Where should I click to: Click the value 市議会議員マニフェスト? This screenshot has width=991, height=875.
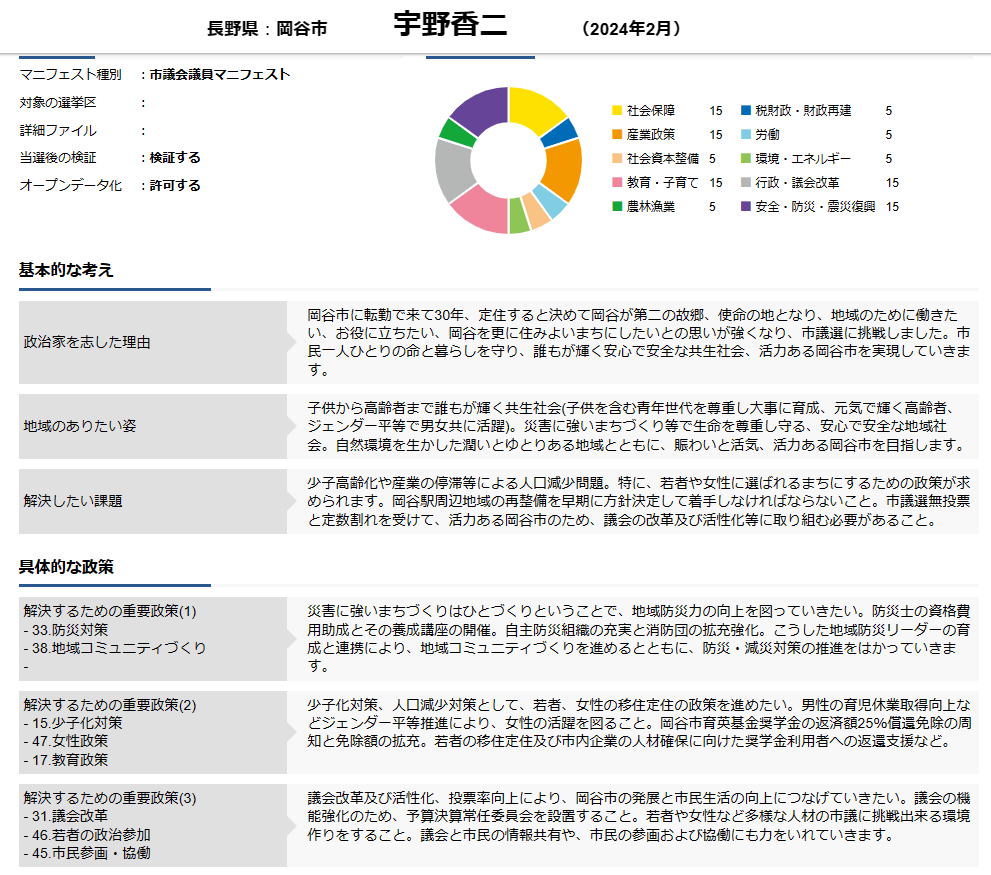point(220,75)
